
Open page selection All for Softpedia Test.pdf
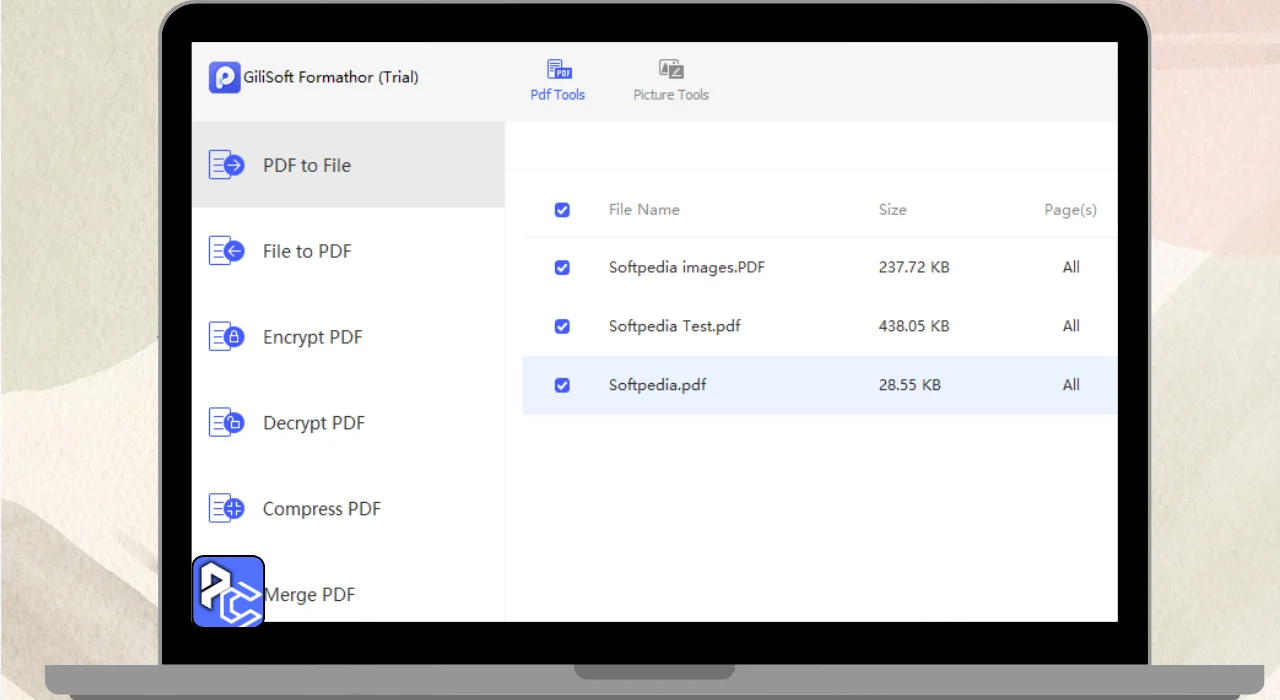[x=1071, y=326]
